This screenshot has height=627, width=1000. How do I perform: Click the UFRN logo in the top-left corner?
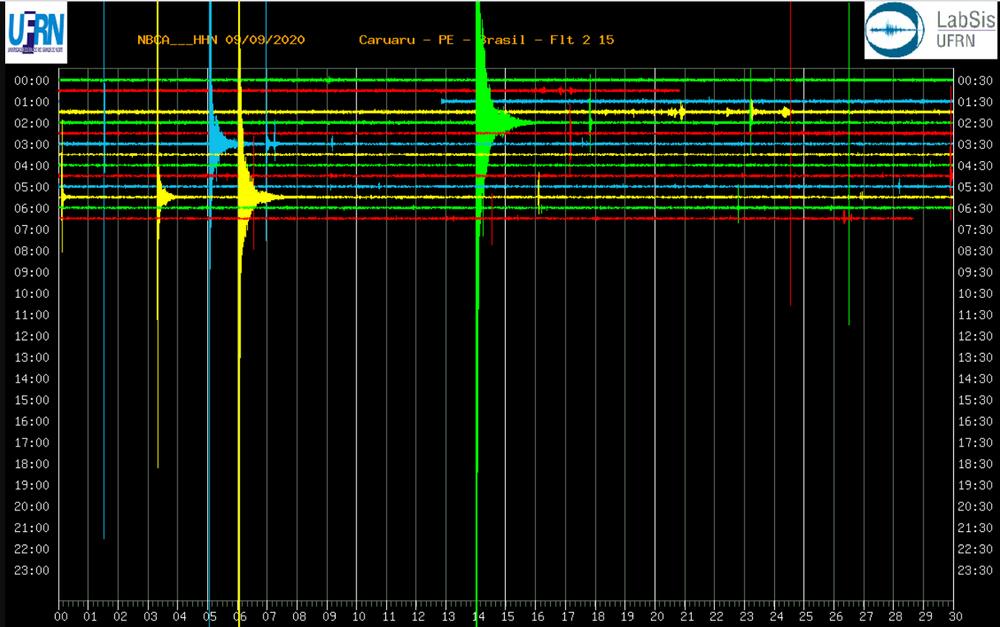point(36,31)
